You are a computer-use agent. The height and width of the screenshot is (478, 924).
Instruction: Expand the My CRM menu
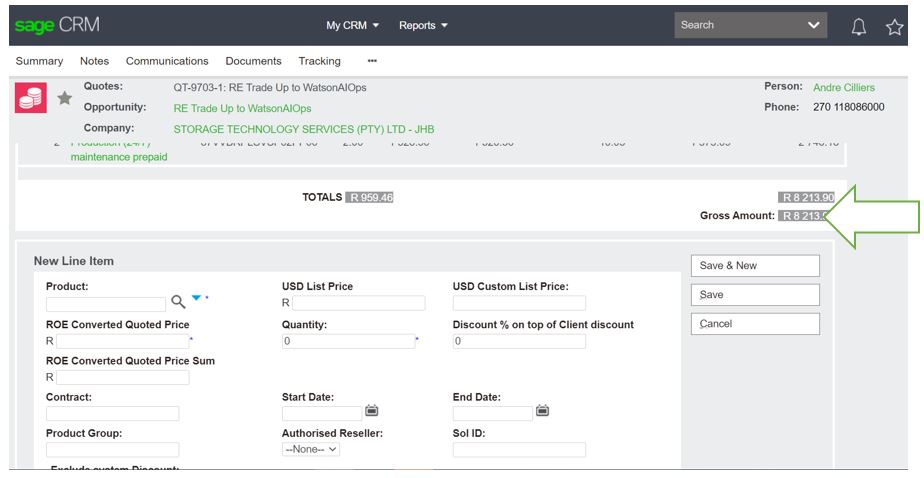(353, 26)
